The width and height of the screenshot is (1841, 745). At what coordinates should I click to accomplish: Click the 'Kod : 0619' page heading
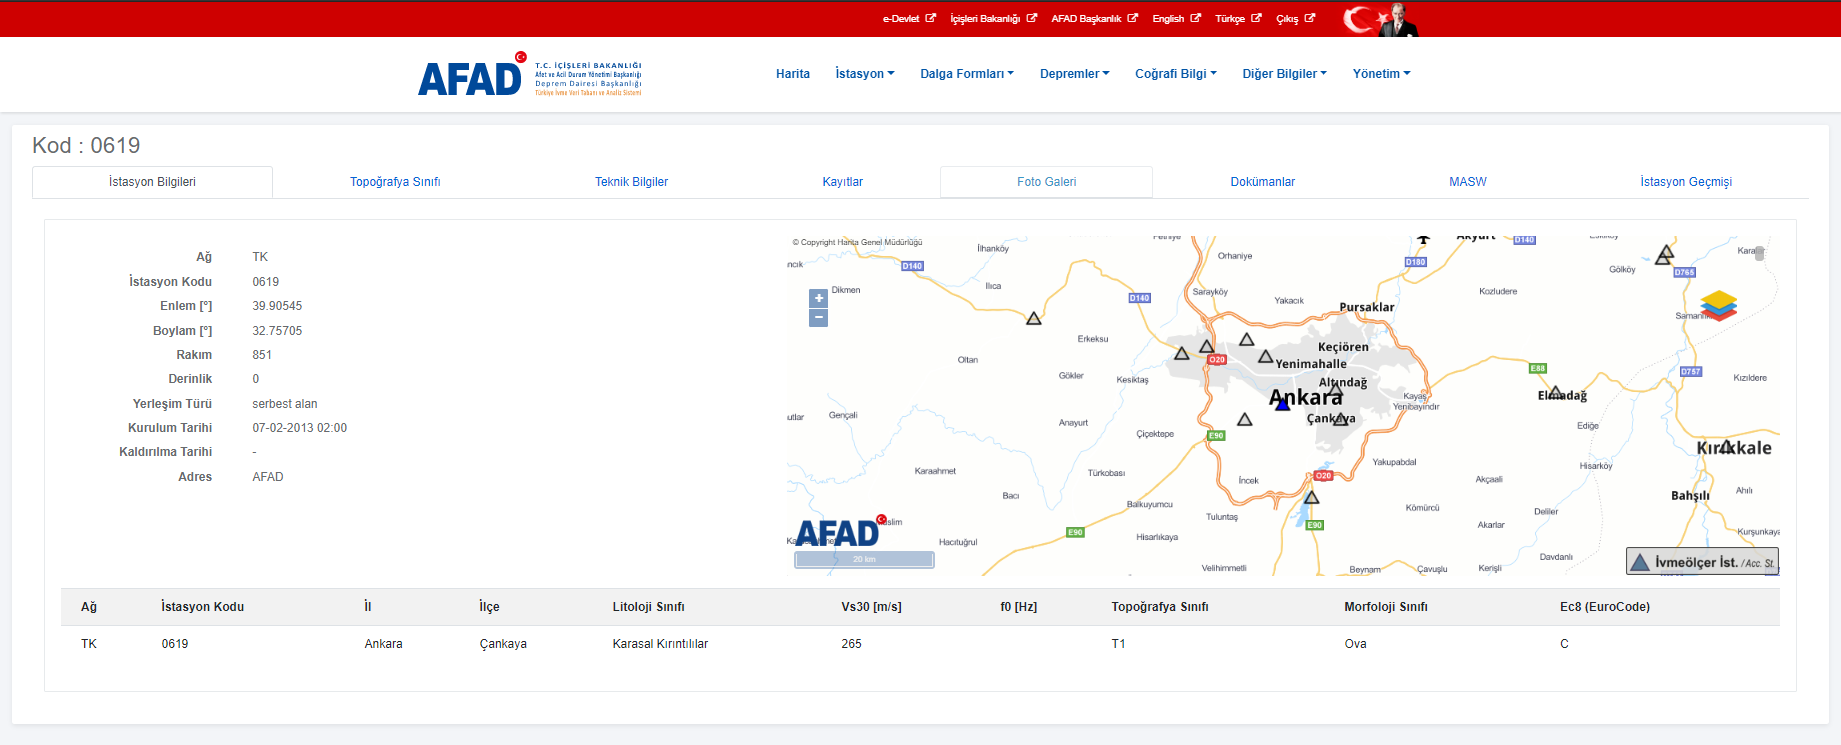pos(86,145)
